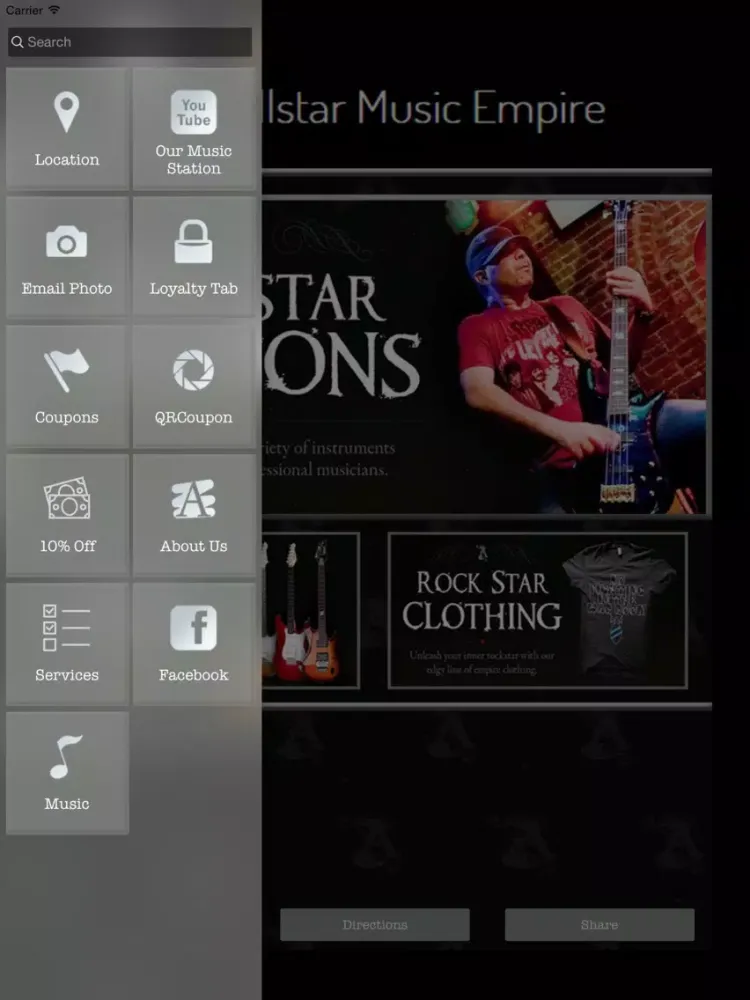Viewport: 750px width, 1000px height.
Task: Launch the QRCoupon shutter icon
Action: coord(193,370)
